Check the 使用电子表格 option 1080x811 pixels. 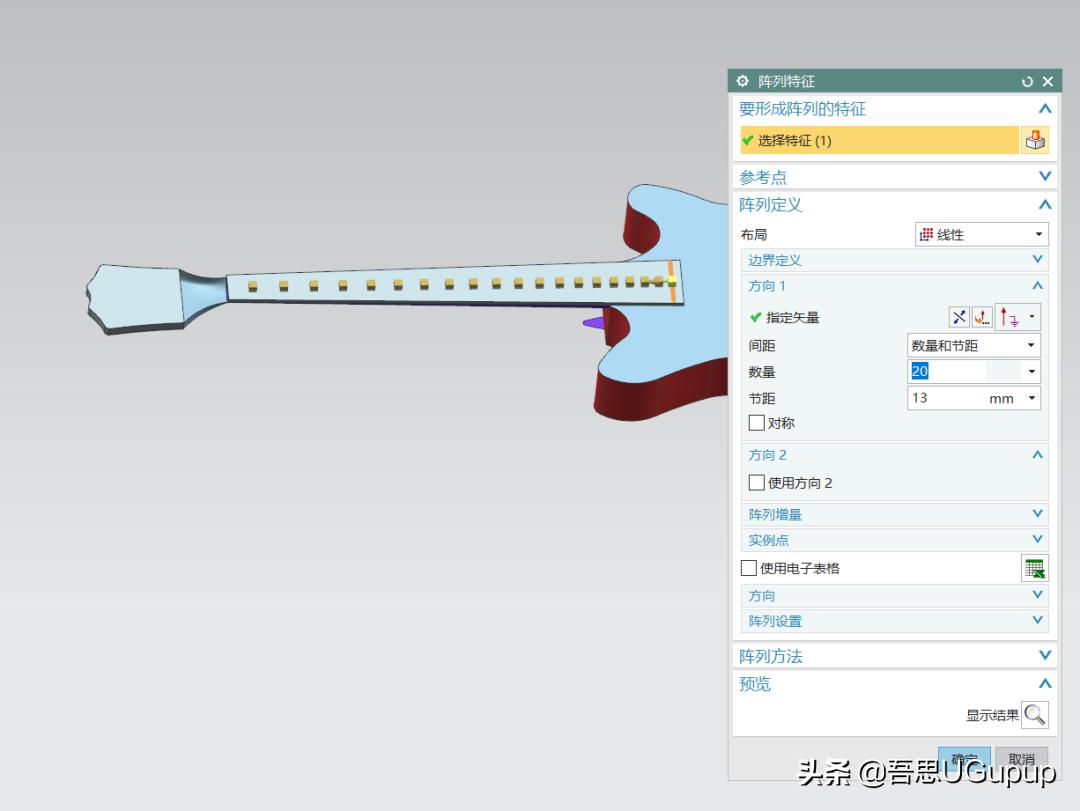[x=748, y=567]
